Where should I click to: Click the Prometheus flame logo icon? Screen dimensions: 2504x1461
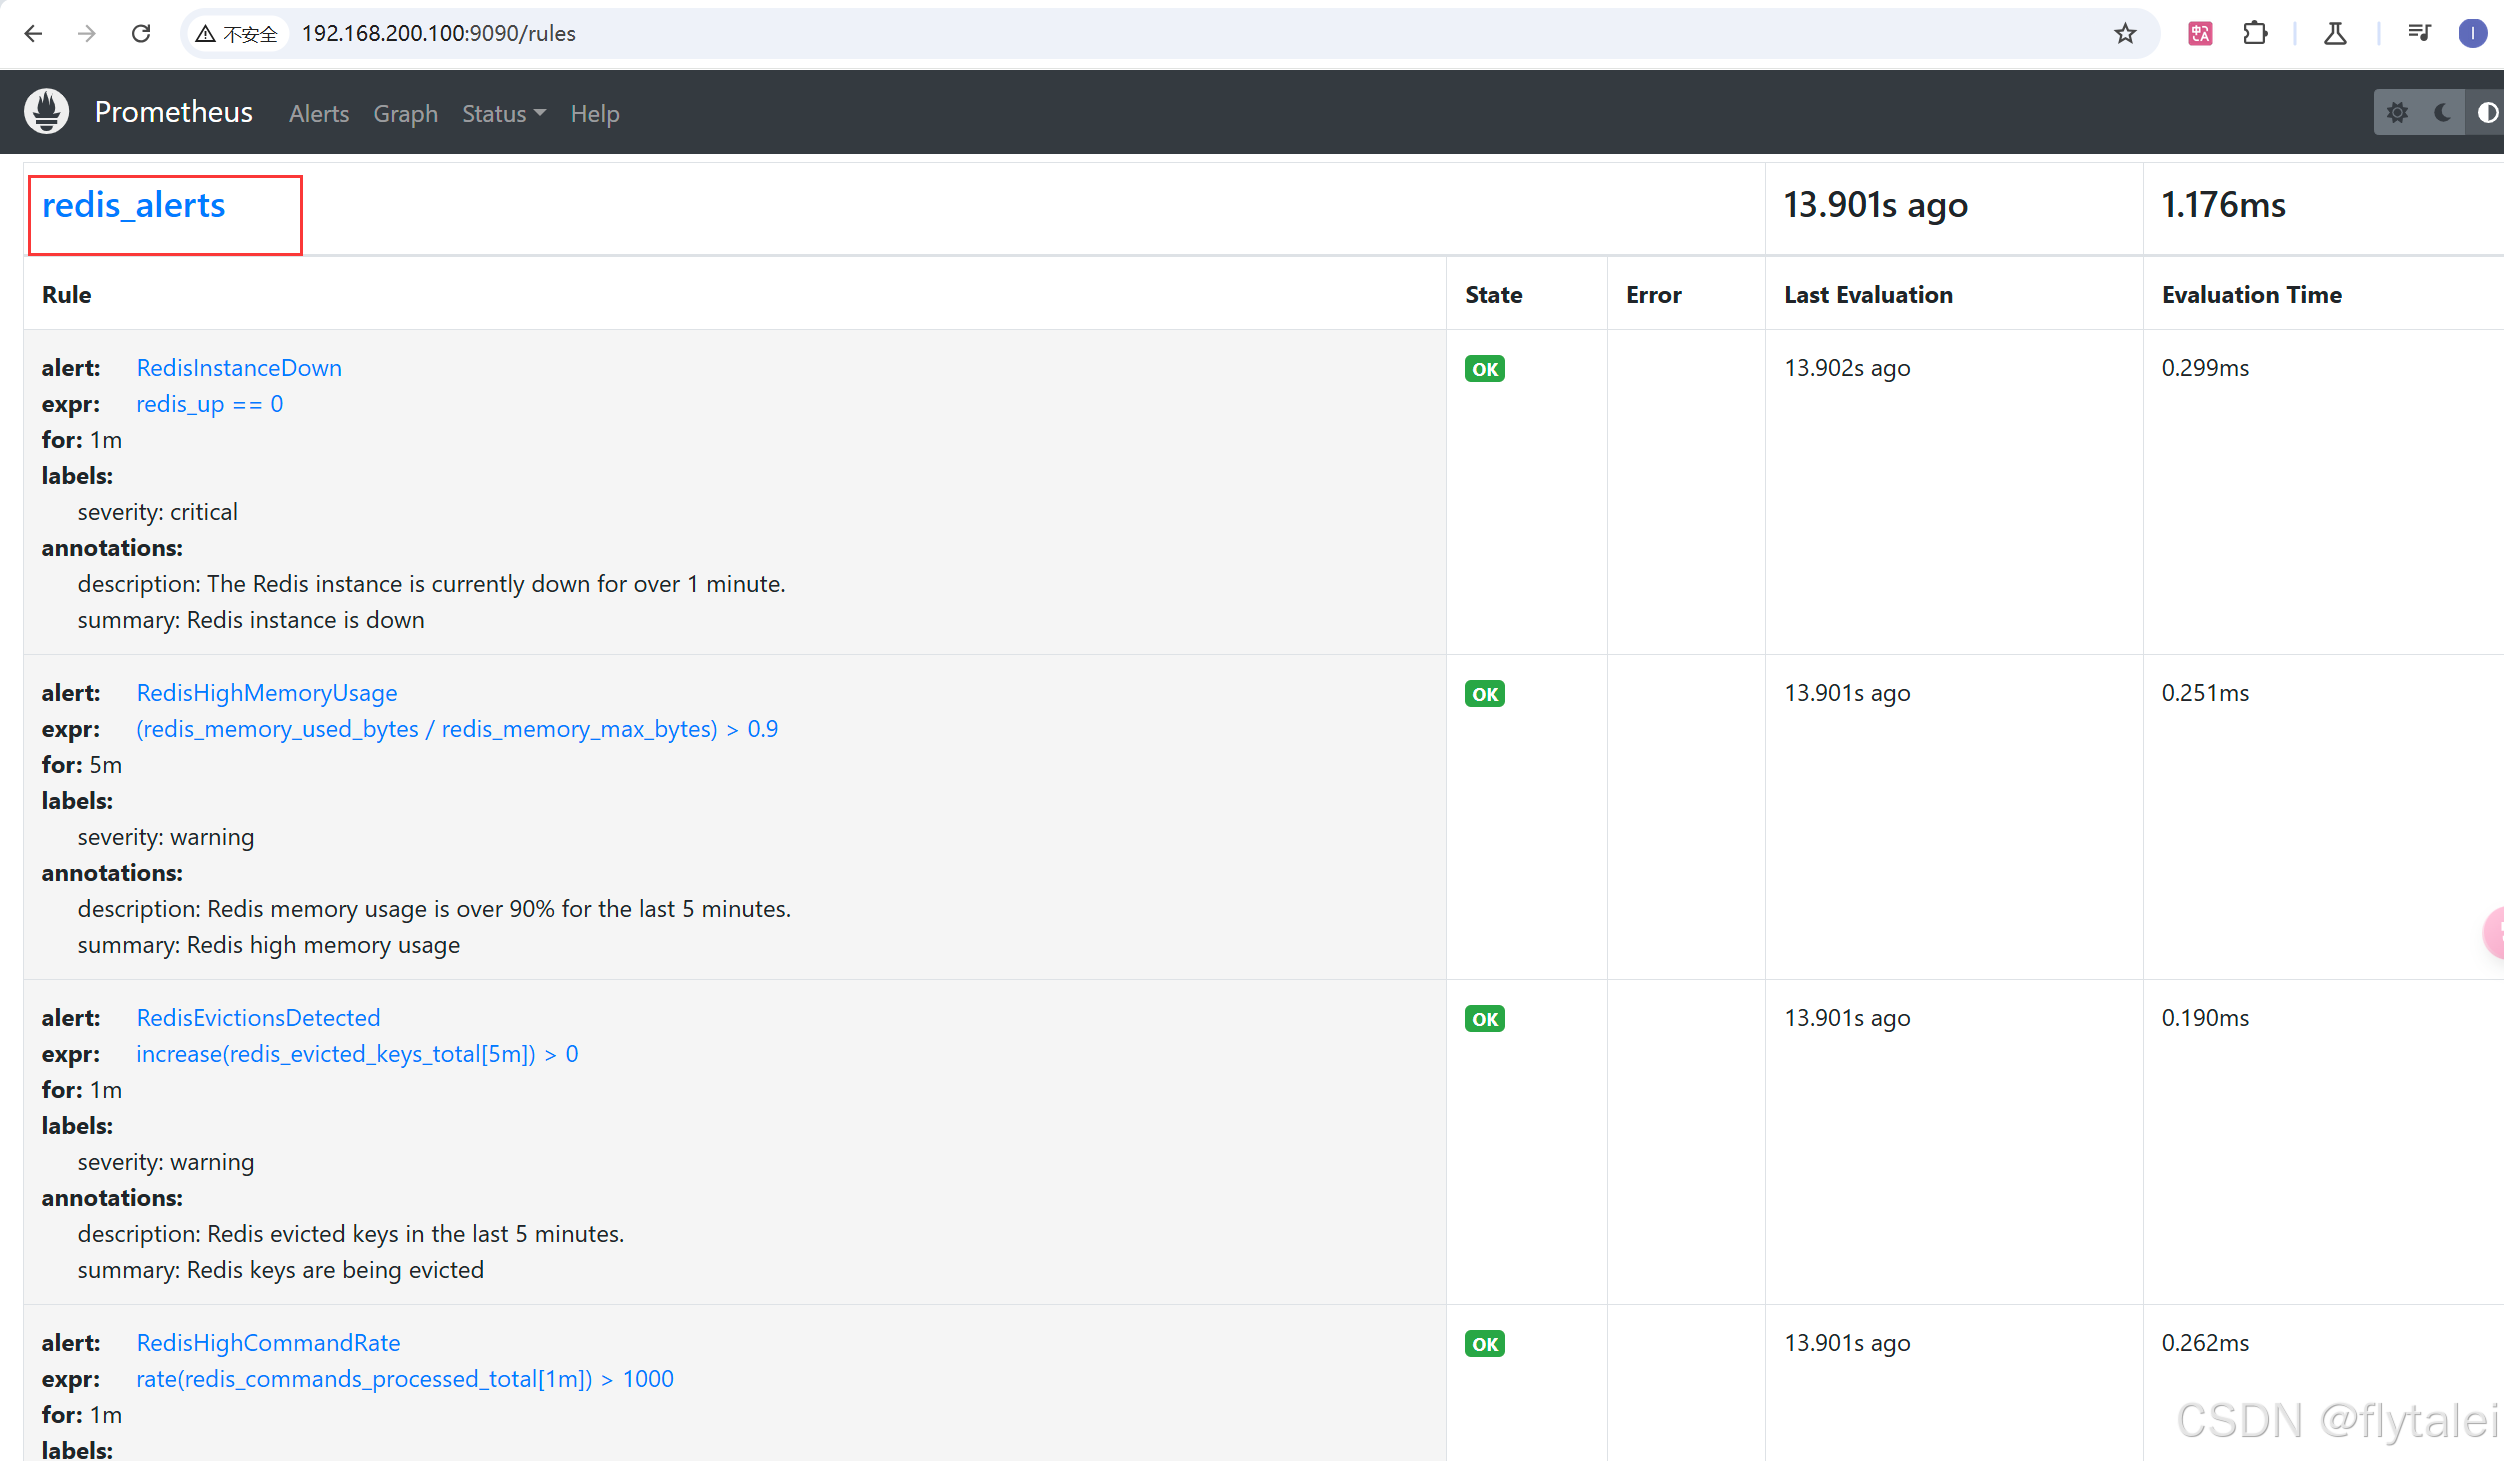tap(46, 111)
